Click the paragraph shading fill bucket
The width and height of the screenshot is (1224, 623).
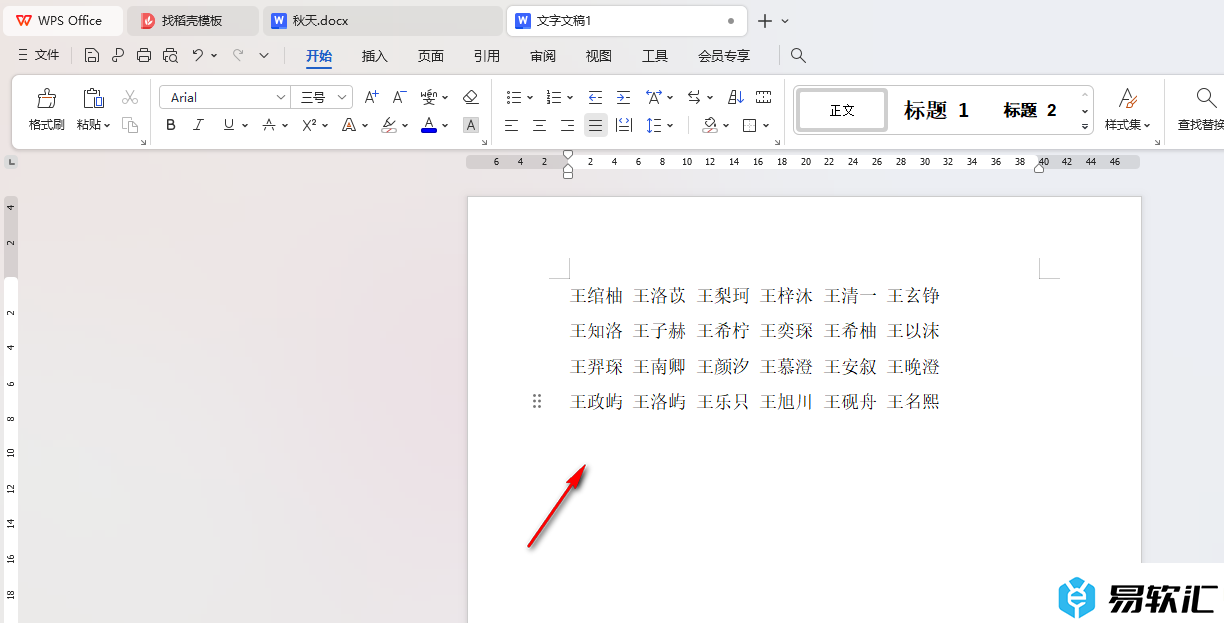[710, 125]
